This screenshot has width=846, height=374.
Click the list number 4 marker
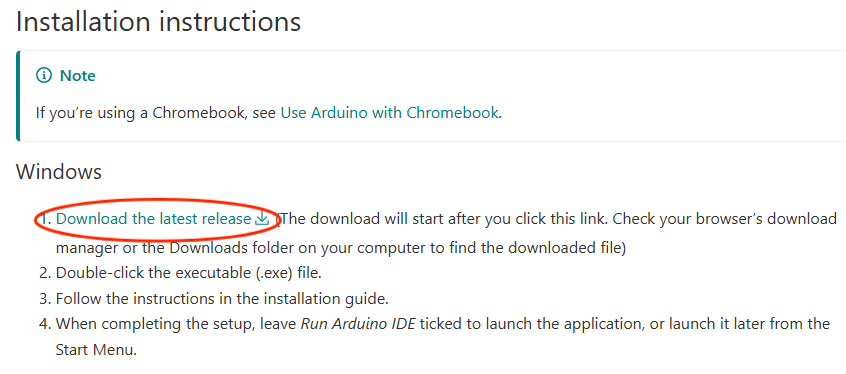pyautogui.click(x=45, y=324)
